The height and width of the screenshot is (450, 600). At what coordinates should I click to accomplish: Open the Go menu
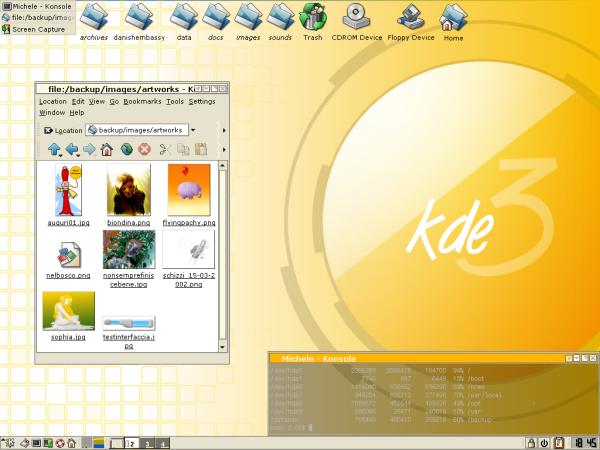click(114, 101)
